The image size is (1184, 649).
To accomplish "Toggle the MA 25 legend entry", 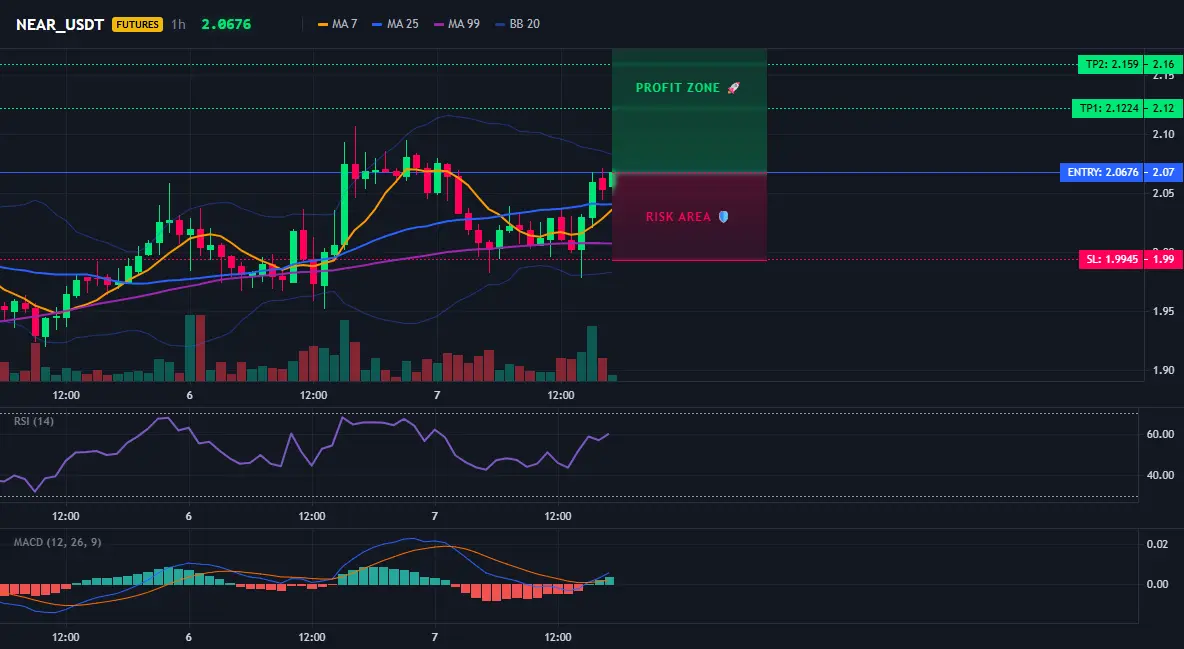I will click(395, 24).
